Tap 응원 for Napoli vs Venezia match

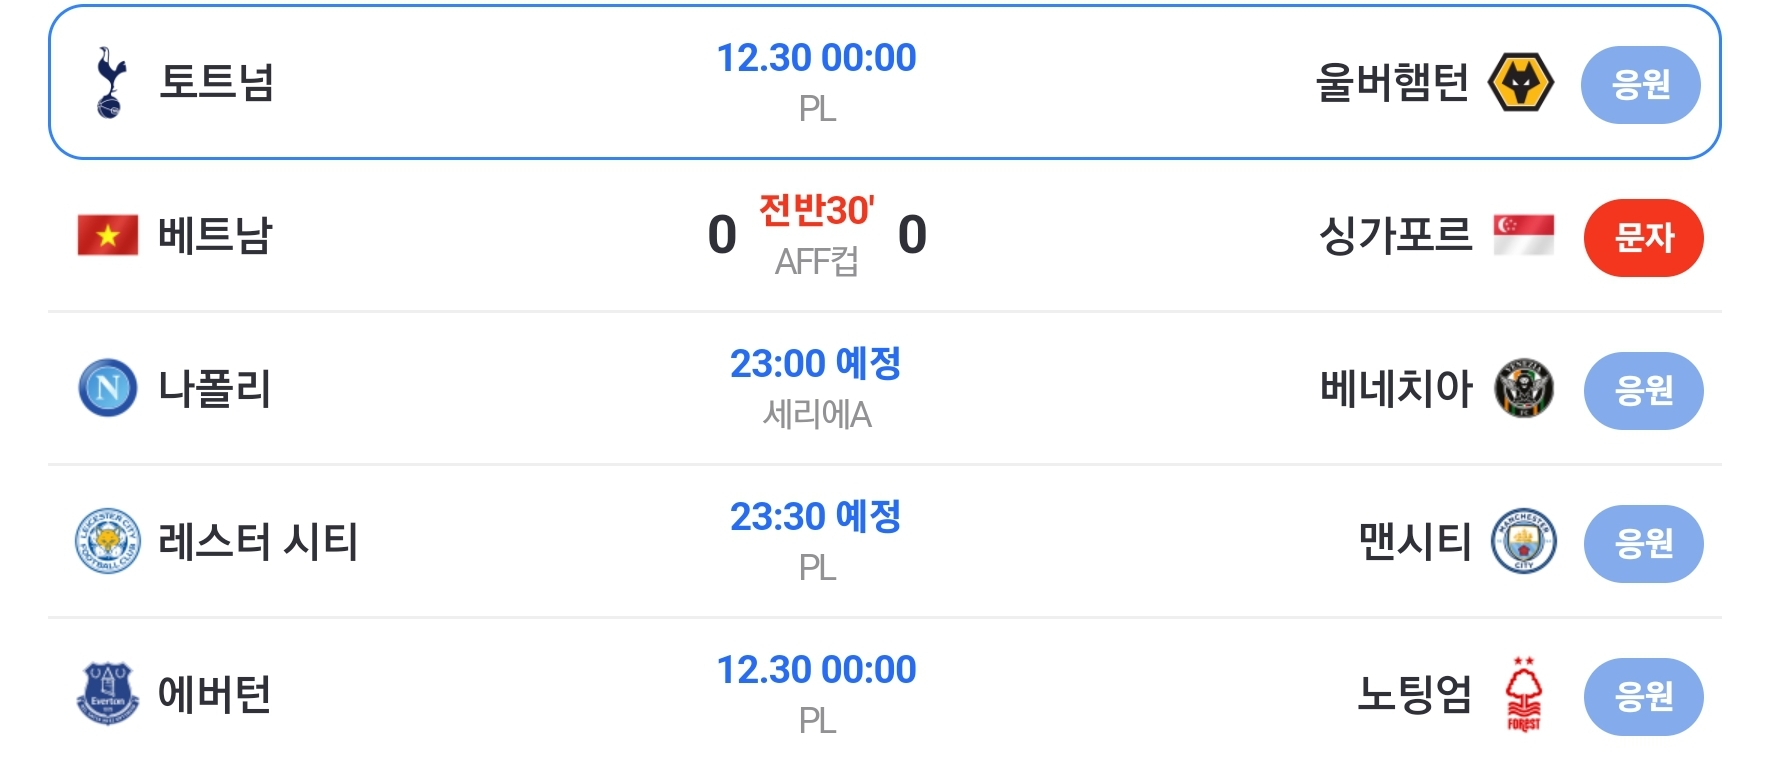[1643, 391]
